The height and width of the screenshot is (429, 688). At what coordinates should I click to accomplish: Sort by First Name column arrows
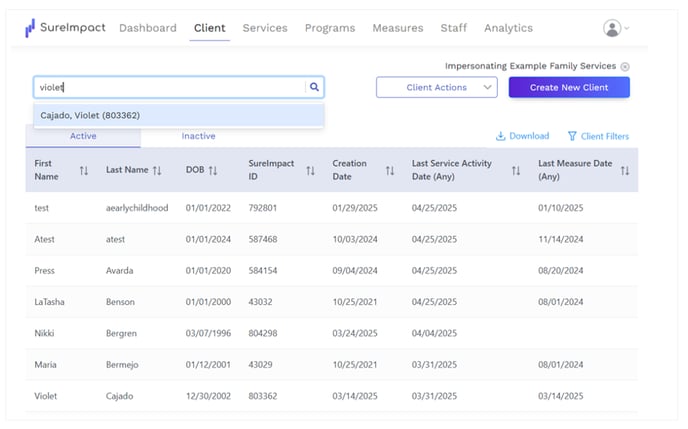pyautogui.click(x=84, y=171)
